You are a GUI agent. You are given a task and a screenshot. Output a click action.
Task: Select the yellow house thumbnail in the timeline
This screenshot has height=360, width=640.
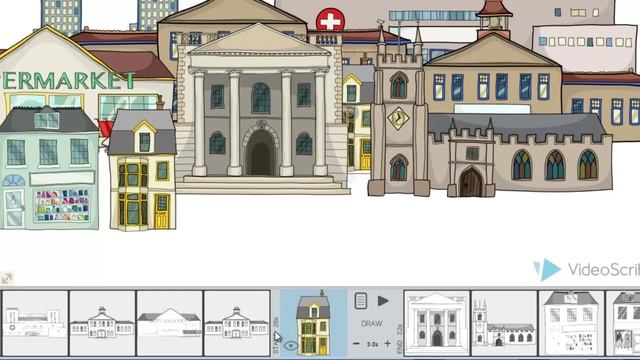coord(313,323)
